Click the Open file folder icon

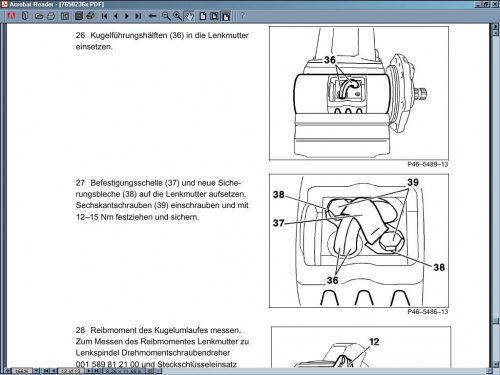(39, 16)
